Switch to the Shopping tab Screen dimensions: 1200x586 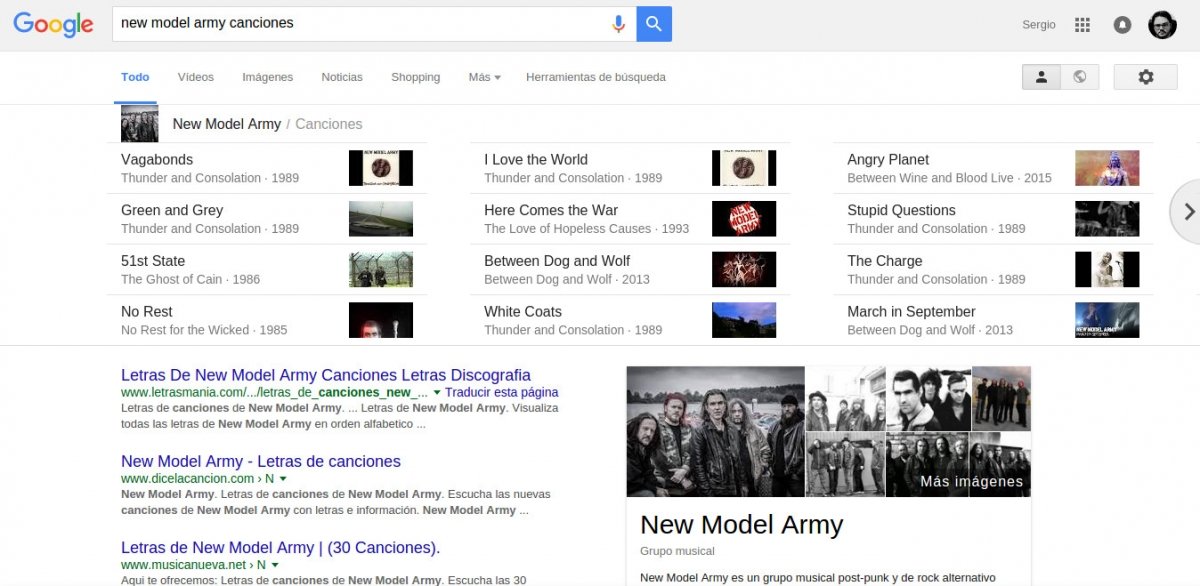point(415,77)
